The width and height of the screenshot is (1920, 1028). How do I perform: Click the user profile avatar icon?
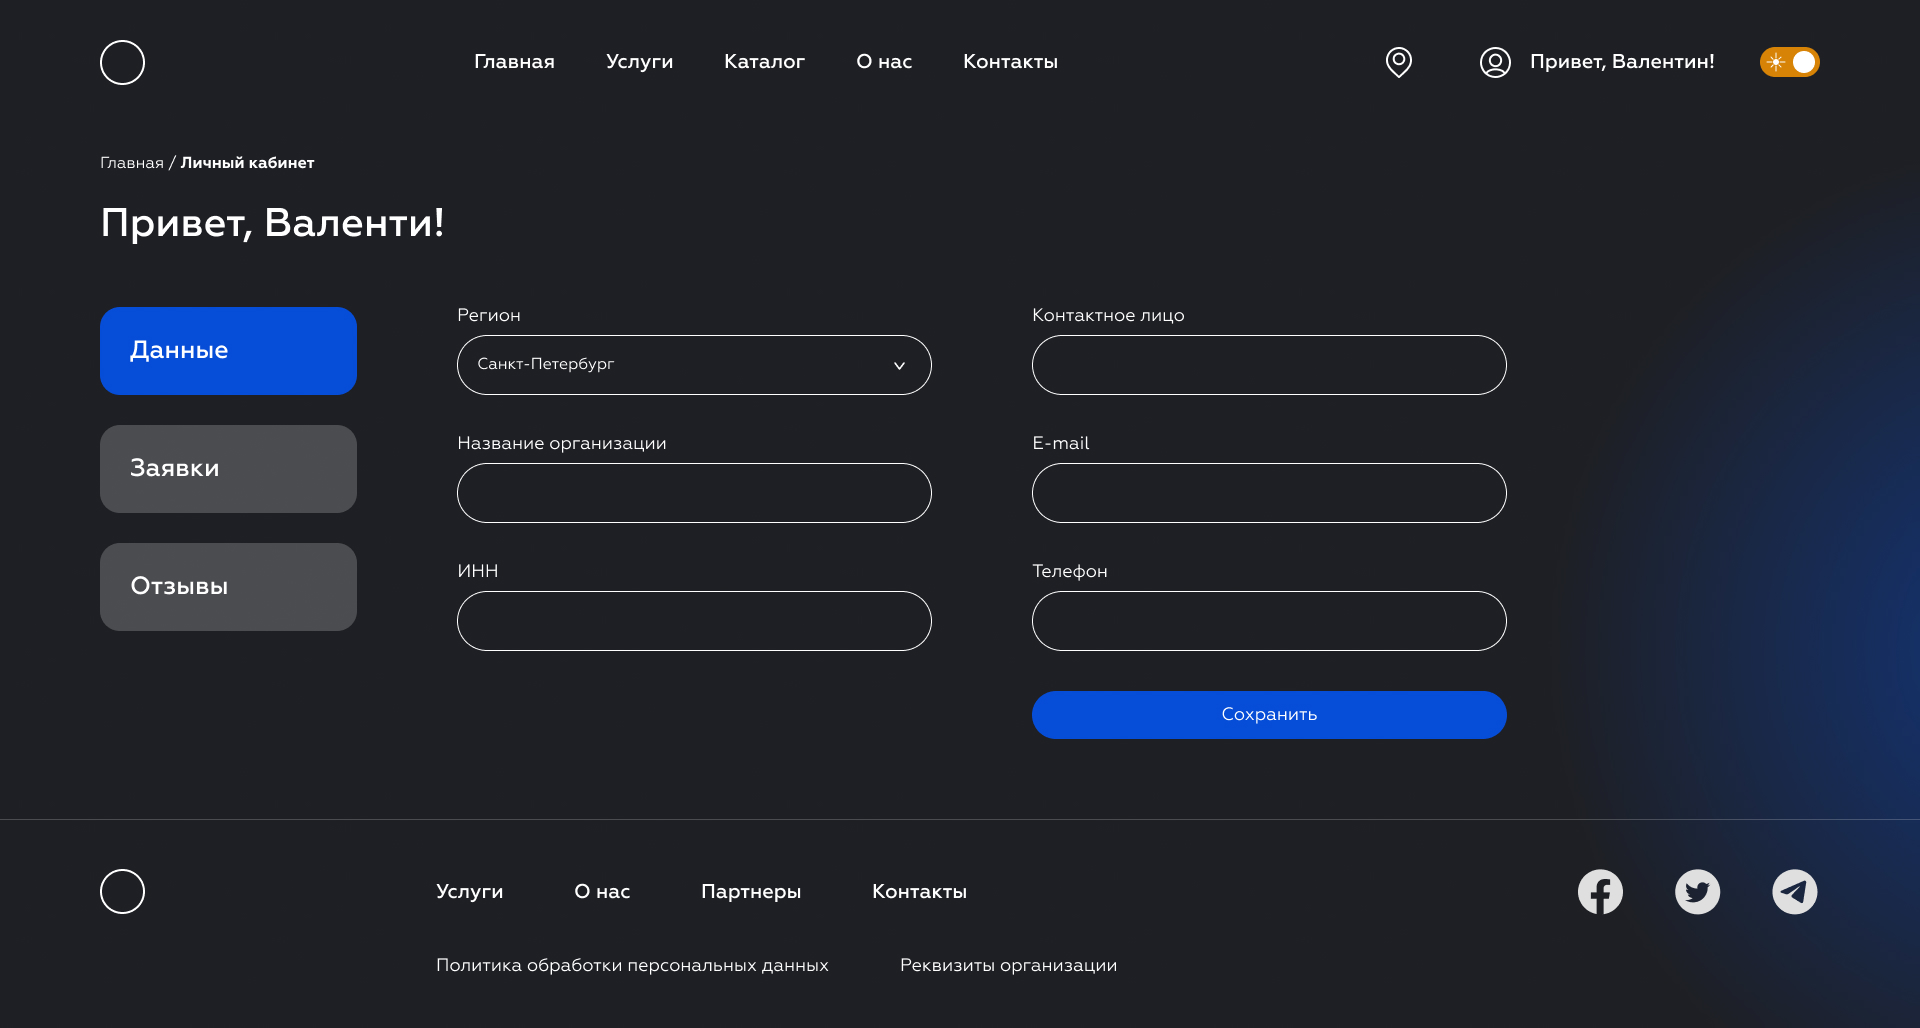click(x=1495, y=62)
